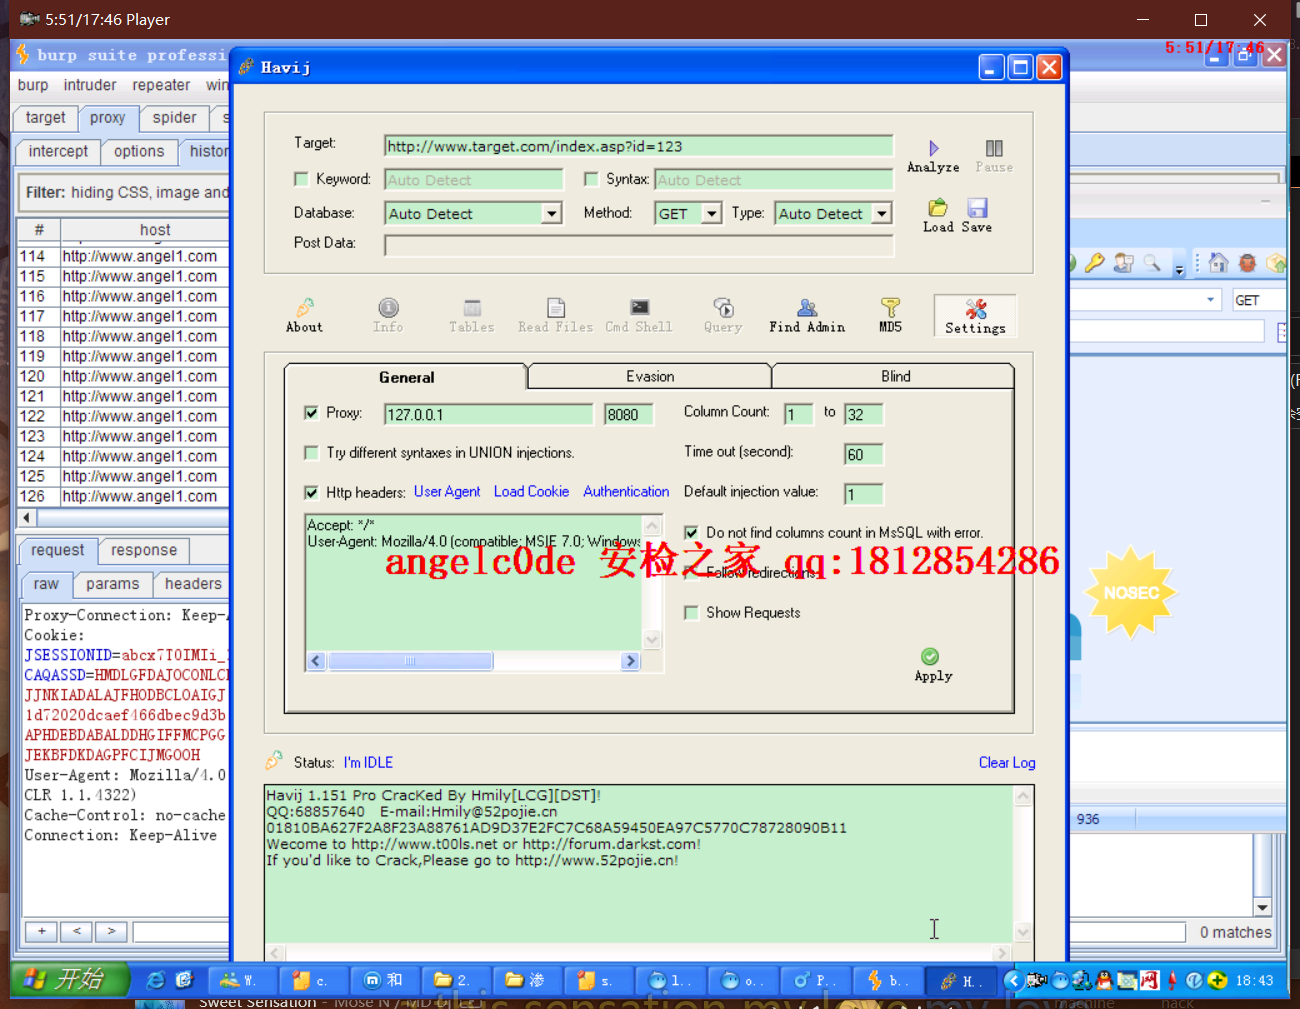1300x1009 pixels.
Task: Open the repeater menu in burp suite
Action: tap(161, 85)
